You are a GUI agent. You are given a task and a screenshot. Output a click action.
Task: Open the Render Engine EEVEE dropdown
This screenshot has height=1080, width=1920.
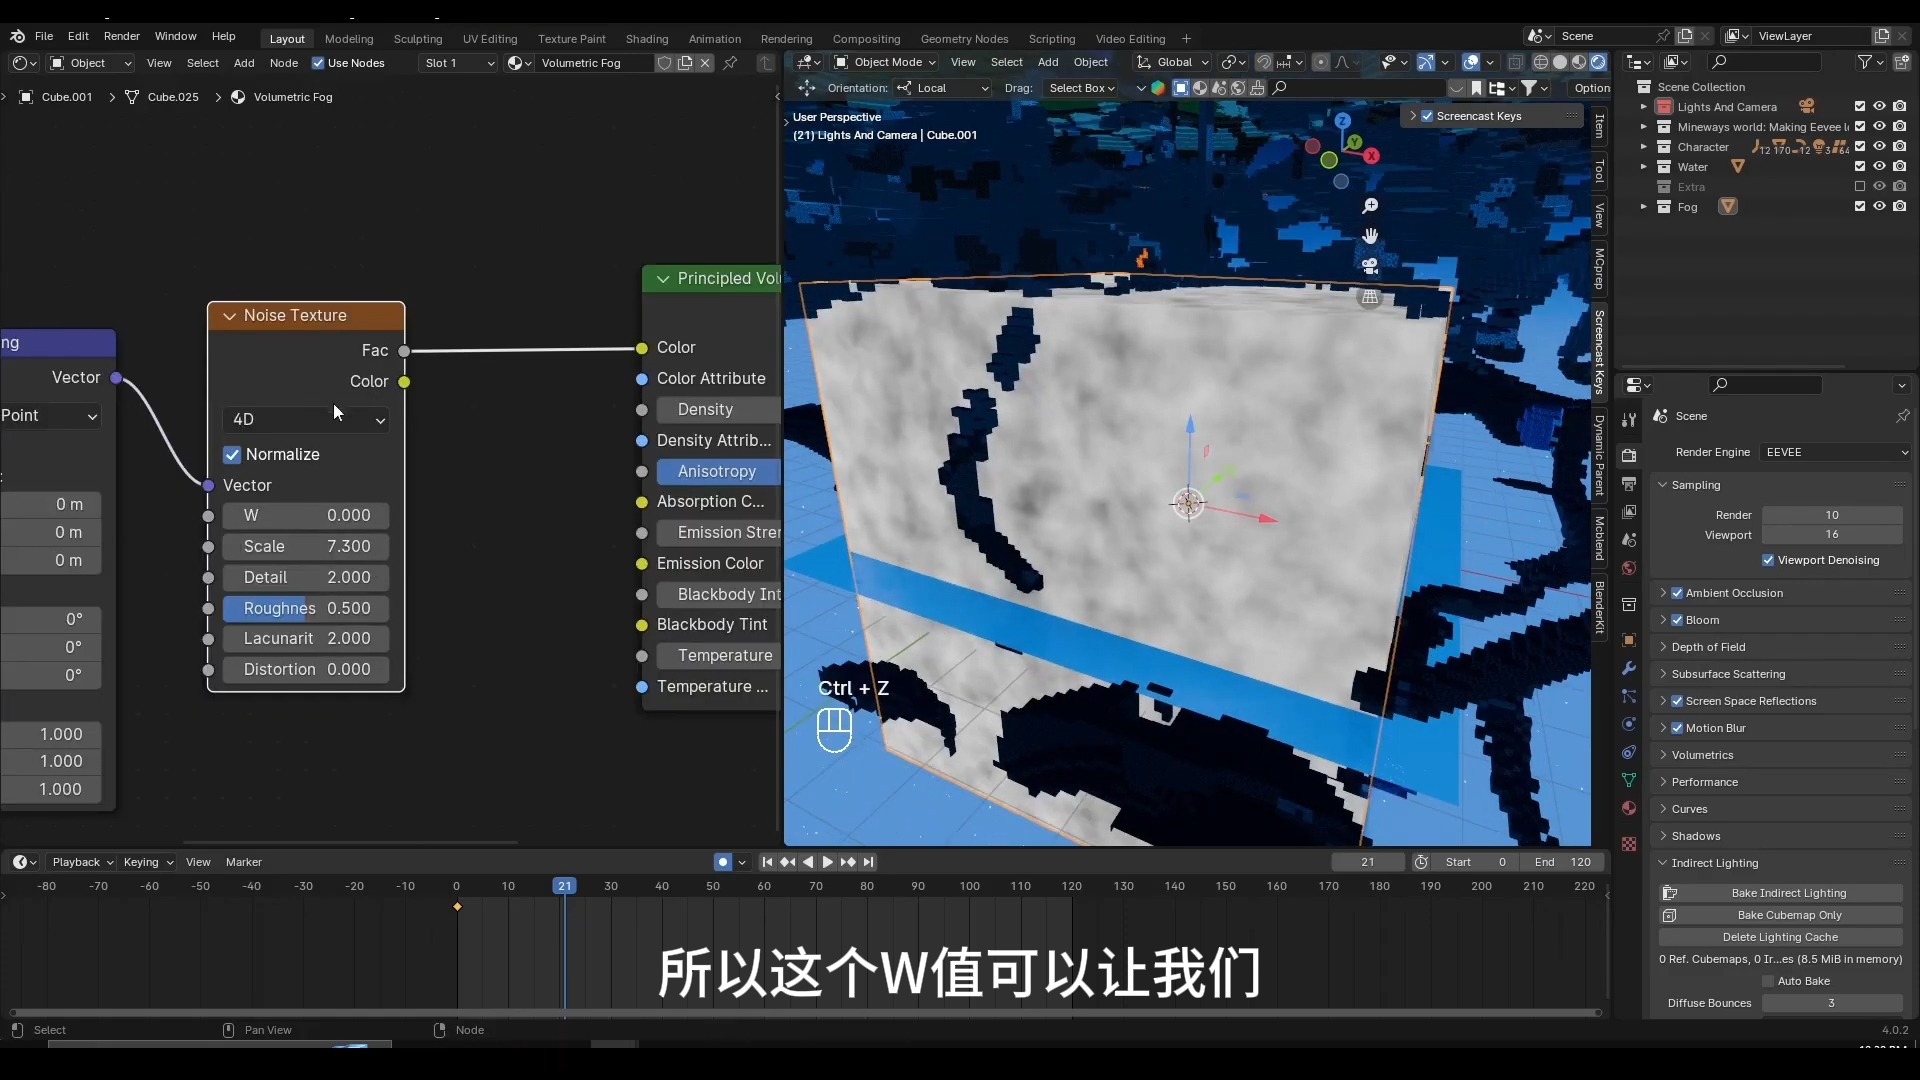pos(1836,452)
